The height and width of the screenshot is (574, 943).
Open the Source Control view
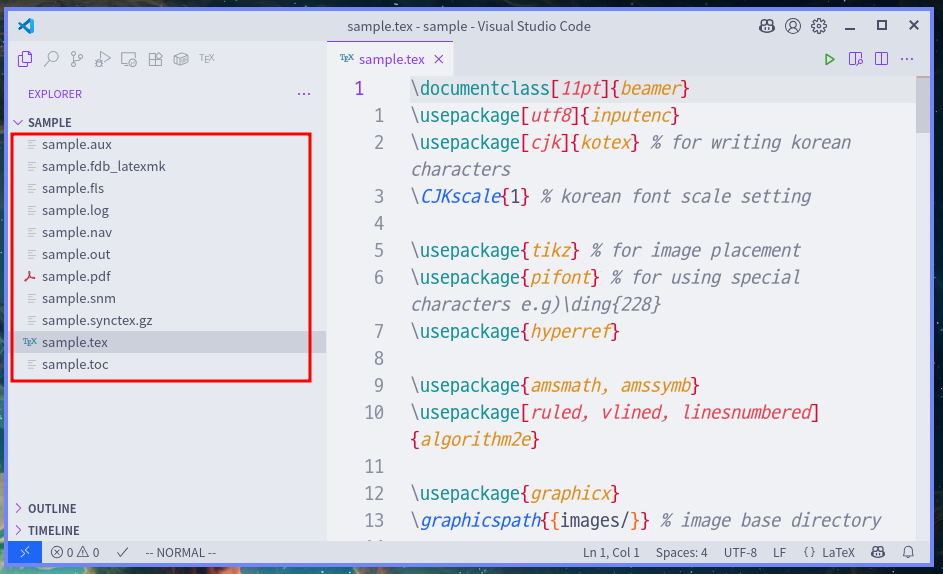(x=77, y=59)
